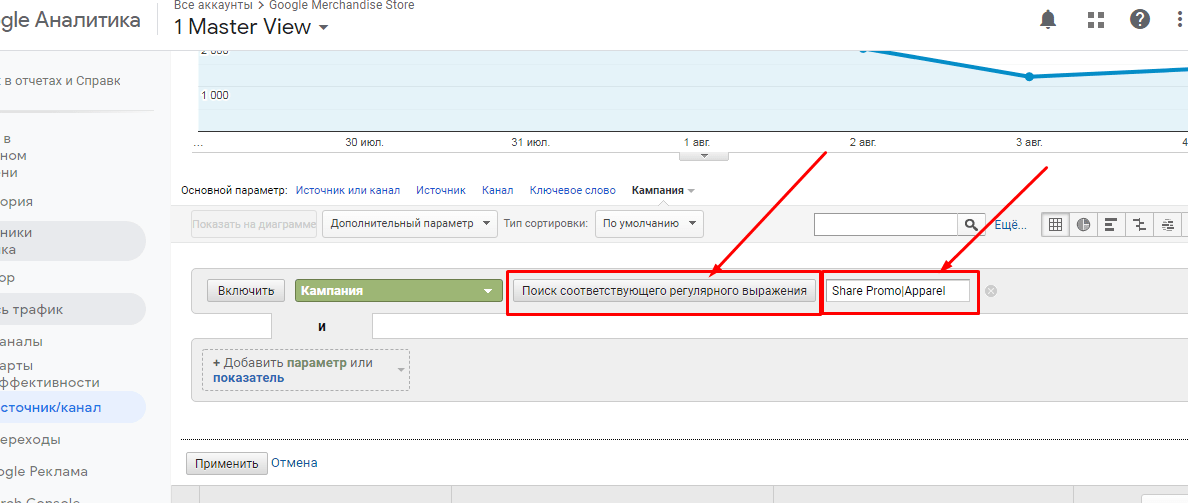Click the Share Promo|Apparel text field

(x=897, y=291)
